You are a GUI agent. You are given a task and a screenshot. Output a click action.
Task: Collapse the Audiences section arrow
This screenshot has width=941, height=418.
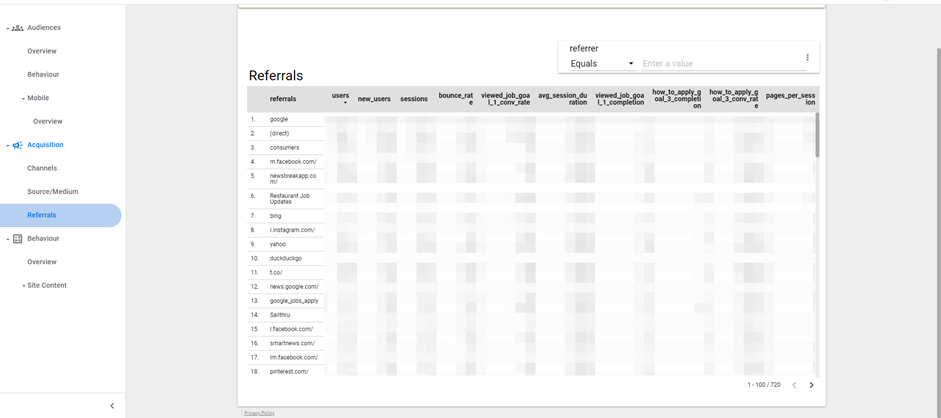pyautogui.click(x=7, y=28)
